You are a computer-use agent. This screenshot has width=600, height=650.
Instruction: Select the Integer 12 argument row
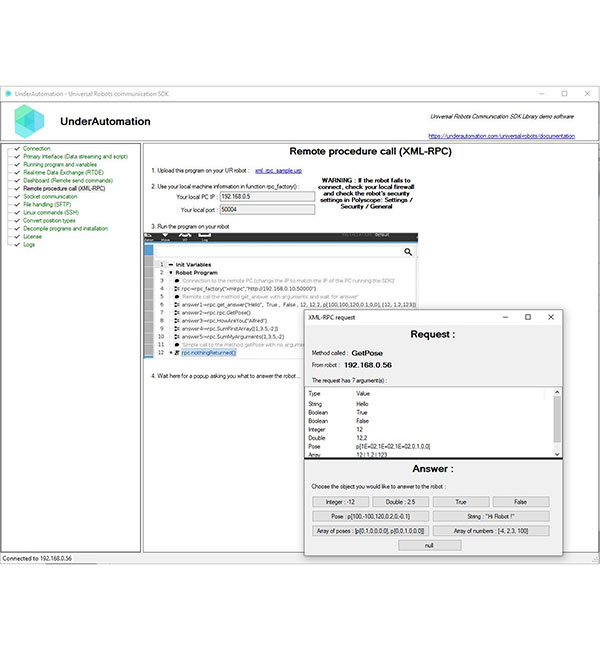coord(429,429)
